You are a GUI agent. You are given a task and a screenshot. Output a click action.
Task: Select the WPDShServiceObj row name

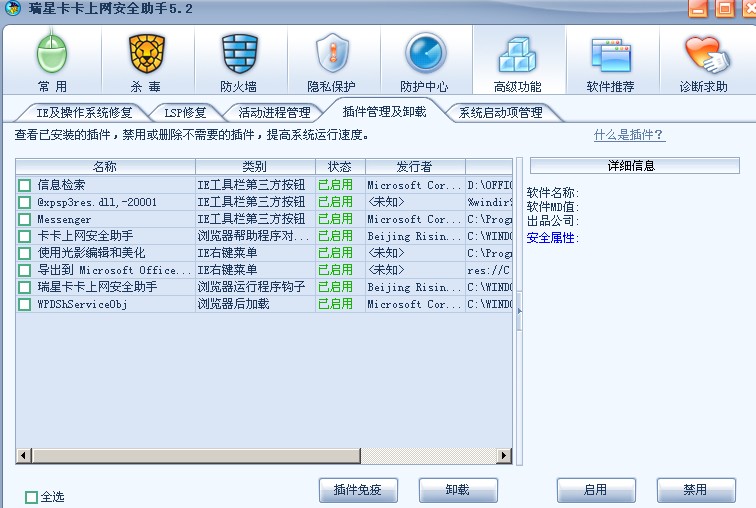coord(82,305)
